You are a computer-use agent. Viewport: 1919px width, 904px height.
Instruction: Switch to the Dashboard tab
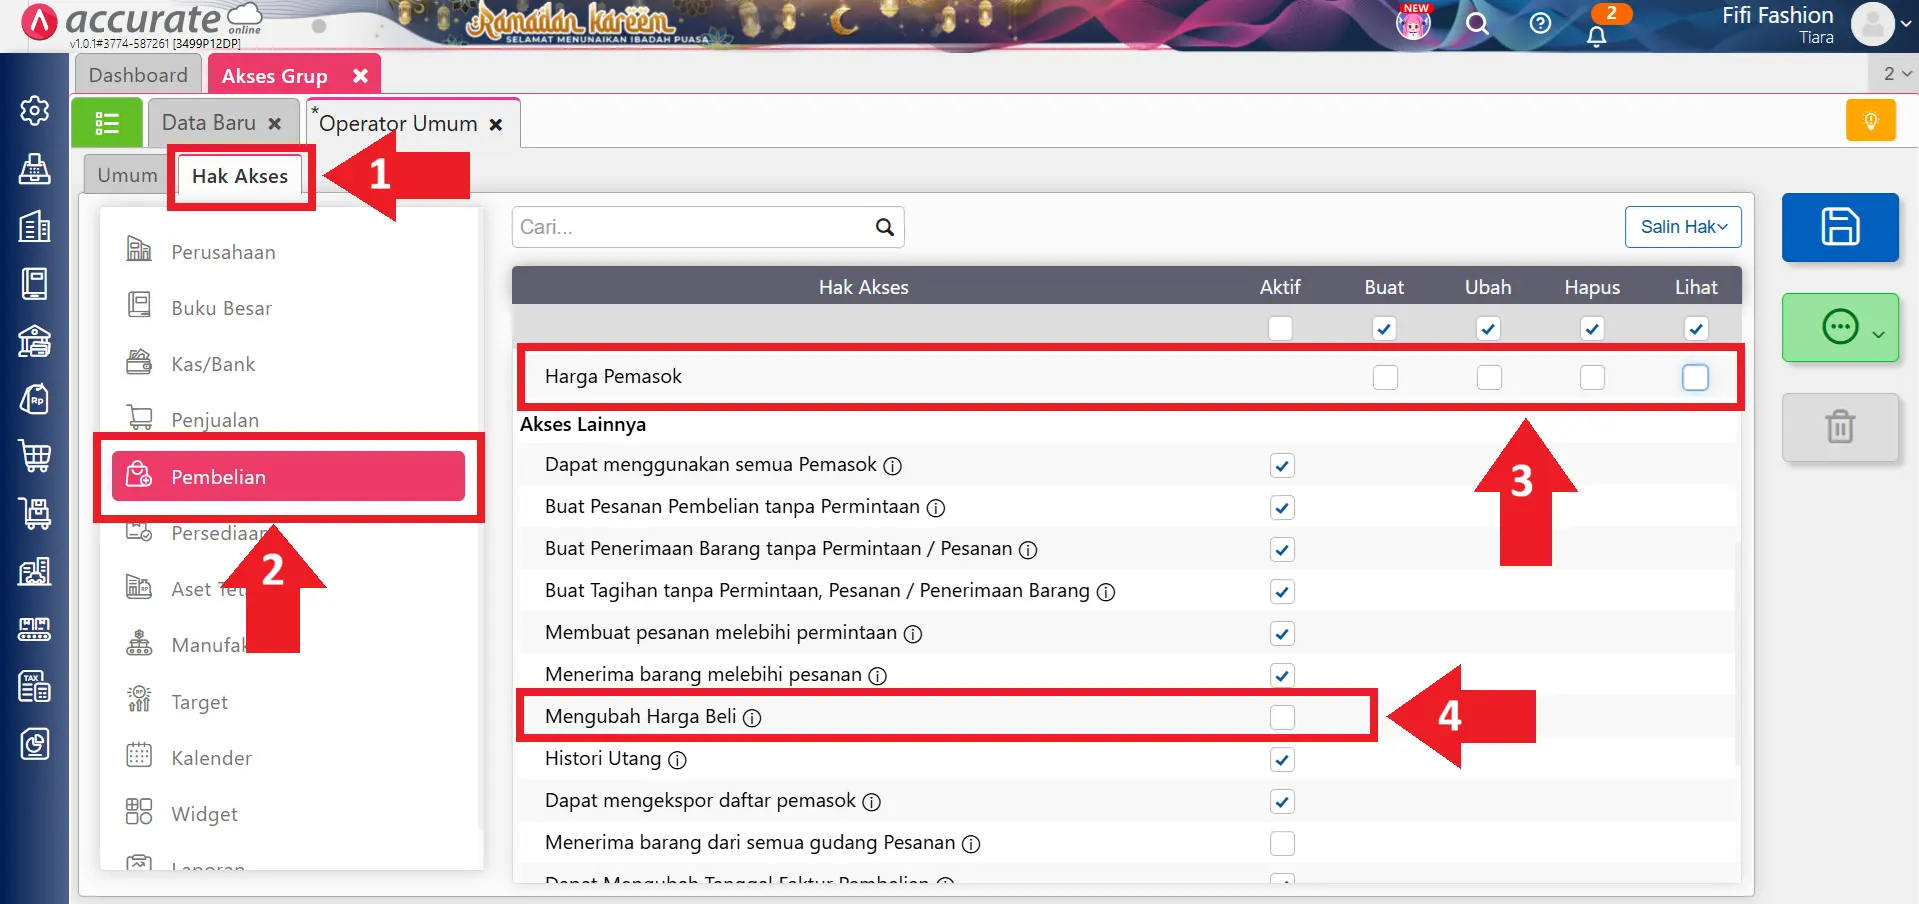tap(138, 75)
